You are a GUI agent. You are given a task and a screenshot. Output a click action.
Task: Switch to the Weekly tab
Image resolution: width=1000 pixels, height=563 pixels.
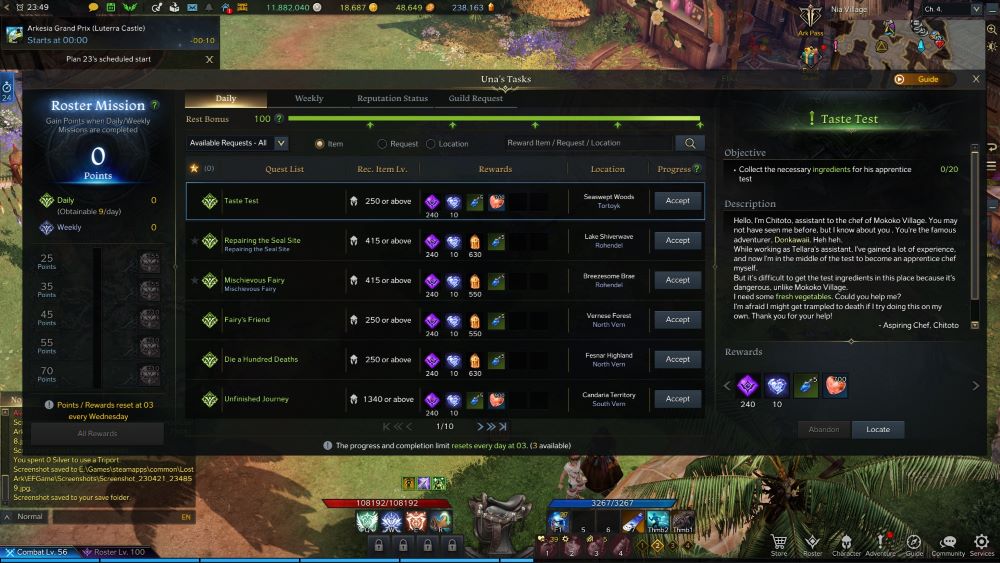click(x=309, y=98)
